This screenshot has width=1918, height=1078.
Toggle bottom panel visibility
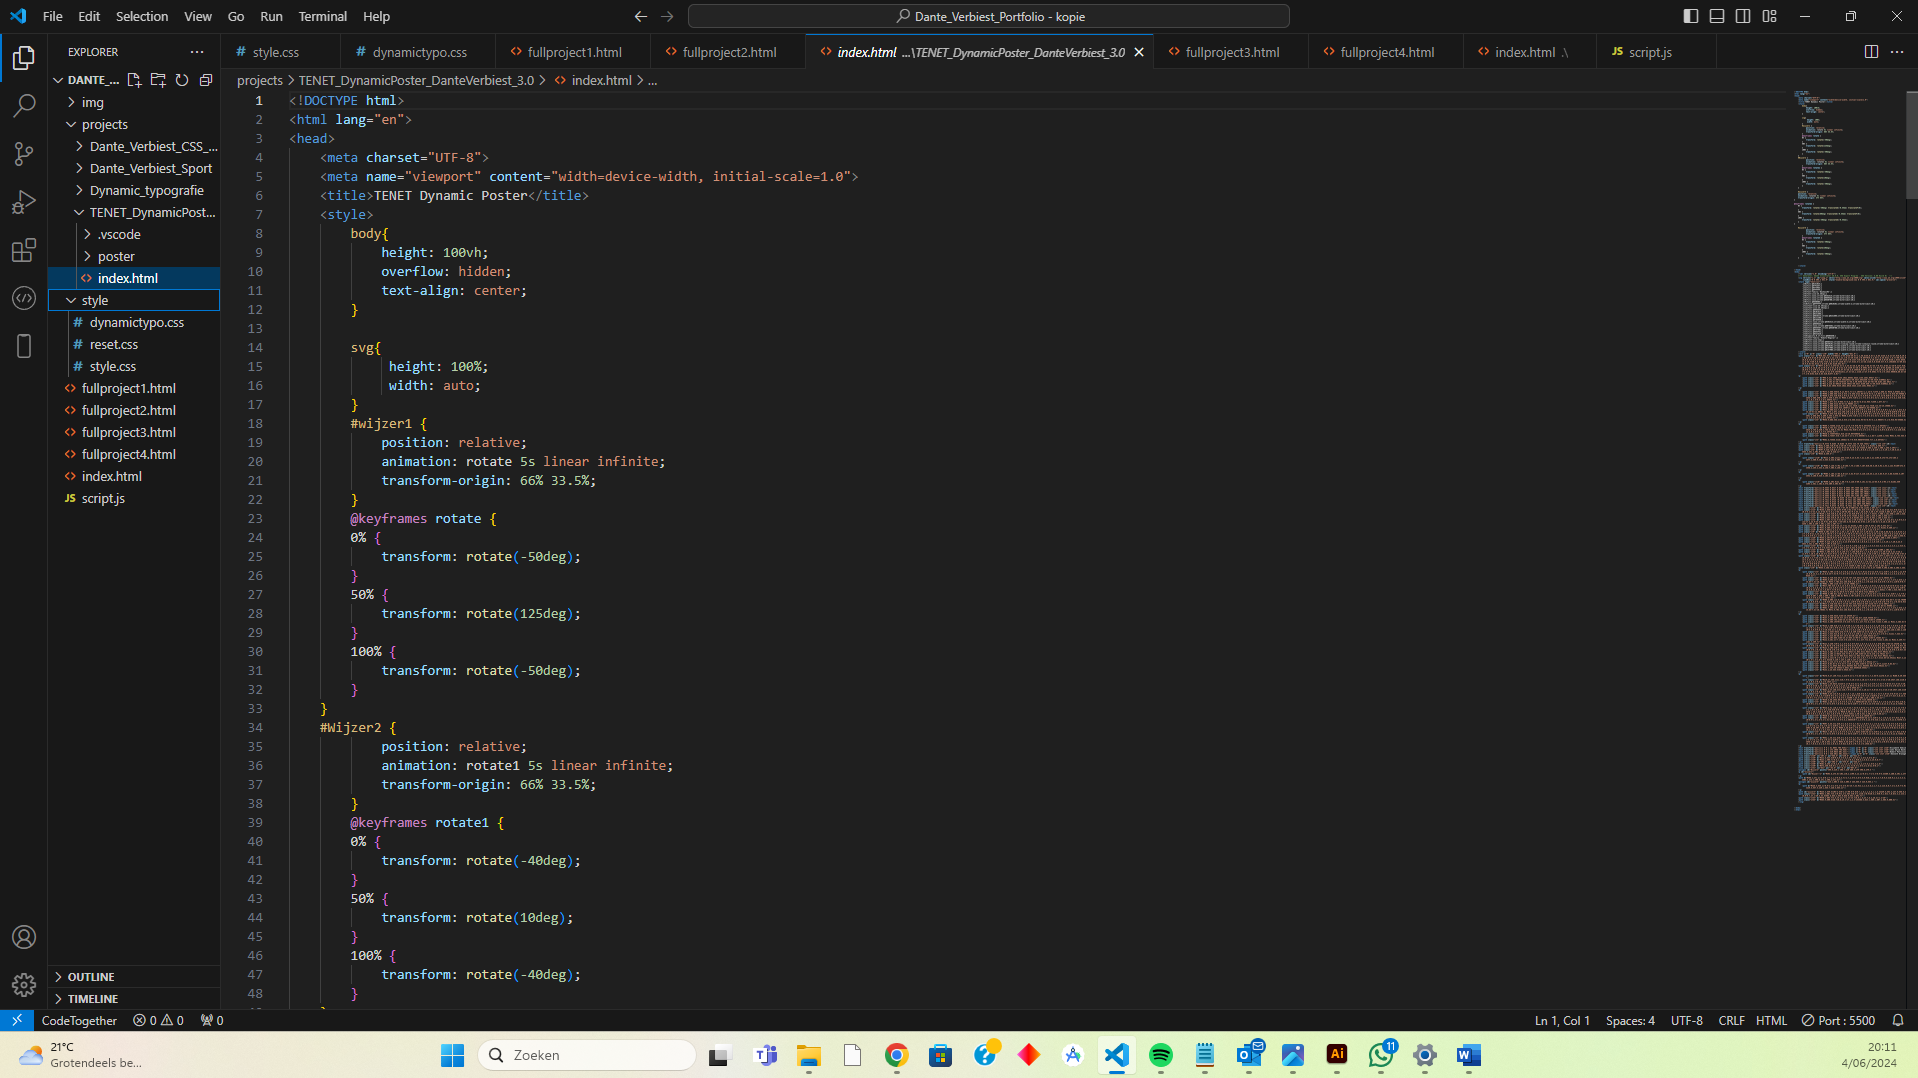tap(1717, 16)
